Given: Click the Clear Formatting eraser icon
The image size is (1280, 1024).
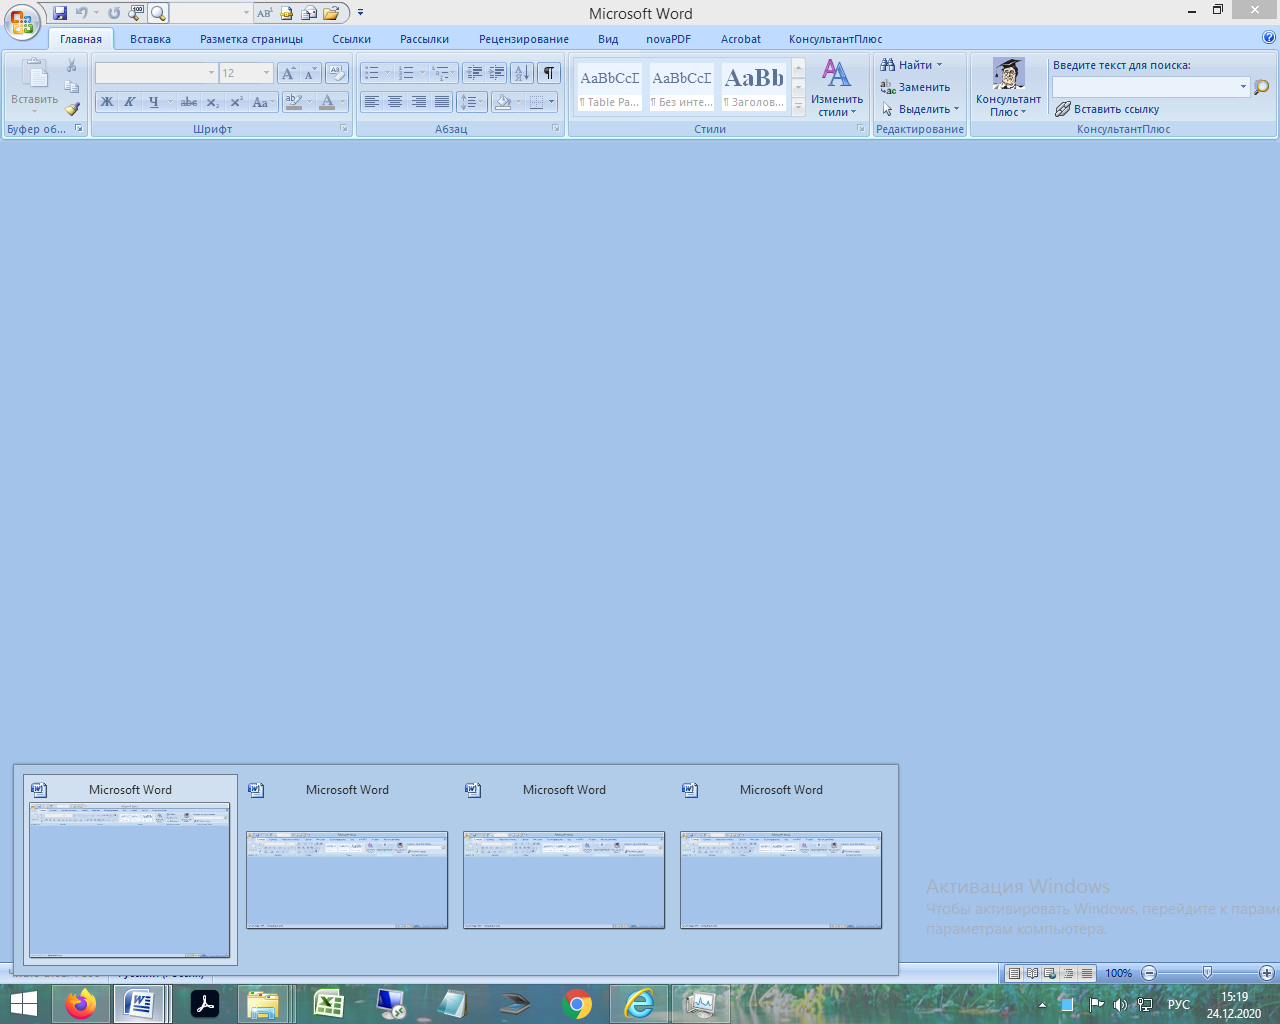Looking at the screenshot, I should pyautogui.click(x=337, y=73).
